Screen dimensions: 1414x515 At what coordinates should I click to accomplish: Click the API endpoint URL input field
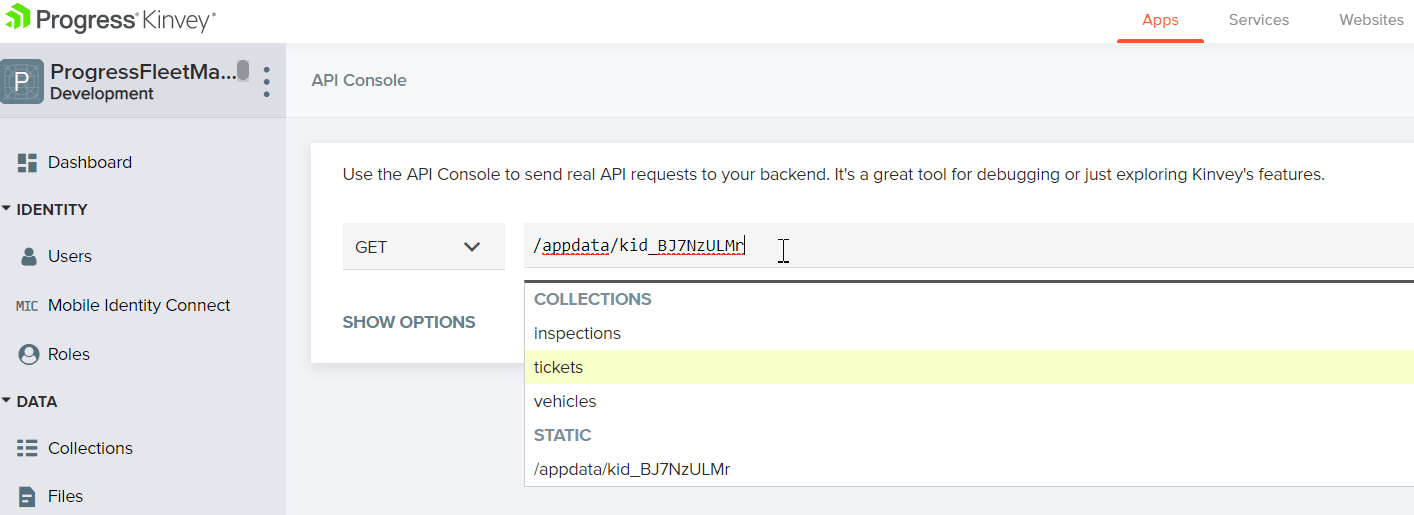point(969,247)
